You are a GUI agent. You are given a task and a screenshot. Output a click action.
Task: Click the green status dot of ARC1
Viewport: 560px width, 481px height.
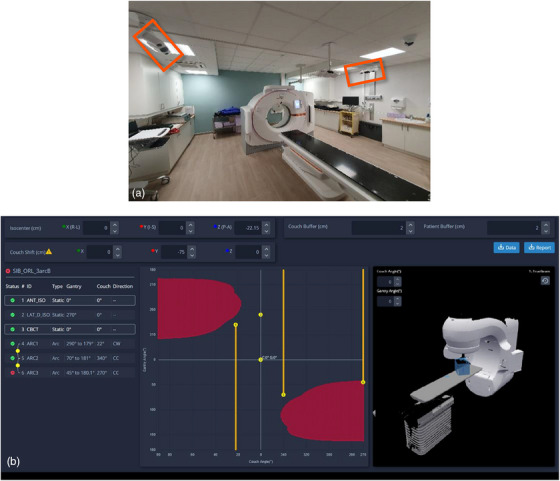(x=12, y=344)
